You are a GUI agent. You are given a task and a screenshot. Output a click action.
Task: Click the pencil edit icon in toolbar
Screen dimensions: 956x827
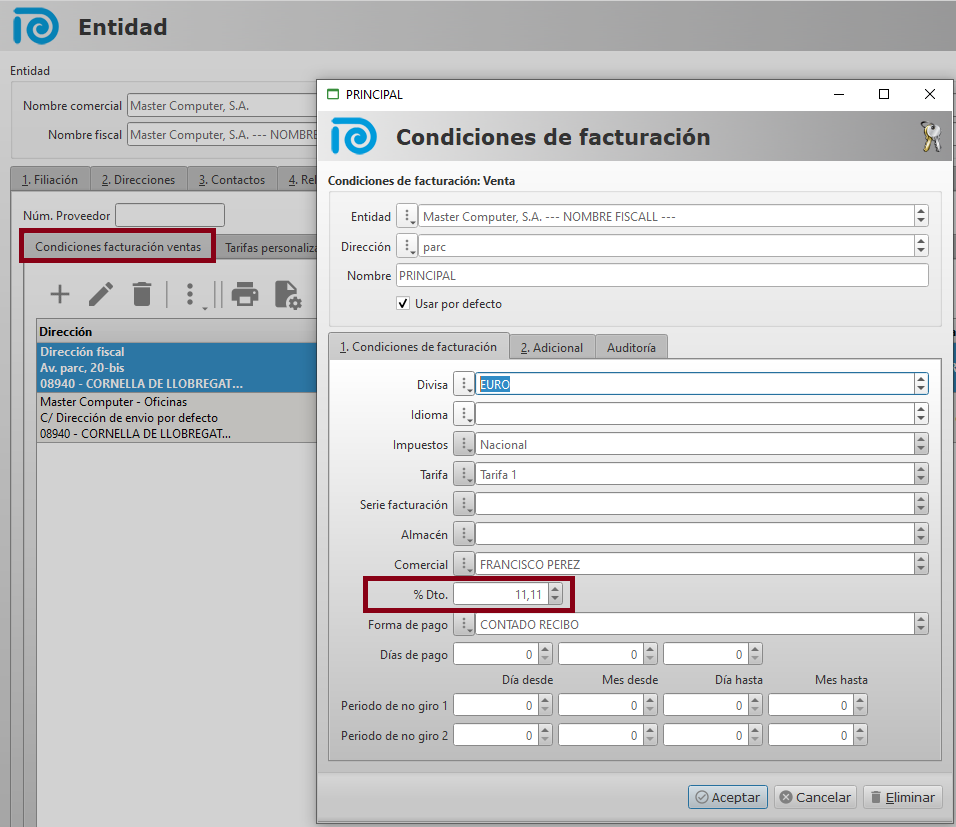(x=101, y=294)
